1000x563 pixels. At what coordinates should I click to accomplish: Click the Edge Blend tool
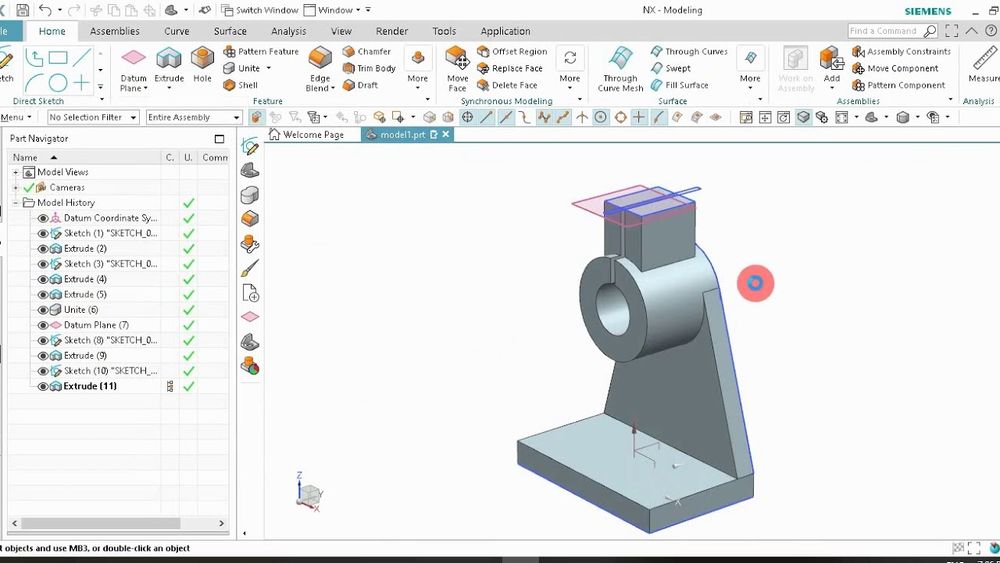point(320,69)
